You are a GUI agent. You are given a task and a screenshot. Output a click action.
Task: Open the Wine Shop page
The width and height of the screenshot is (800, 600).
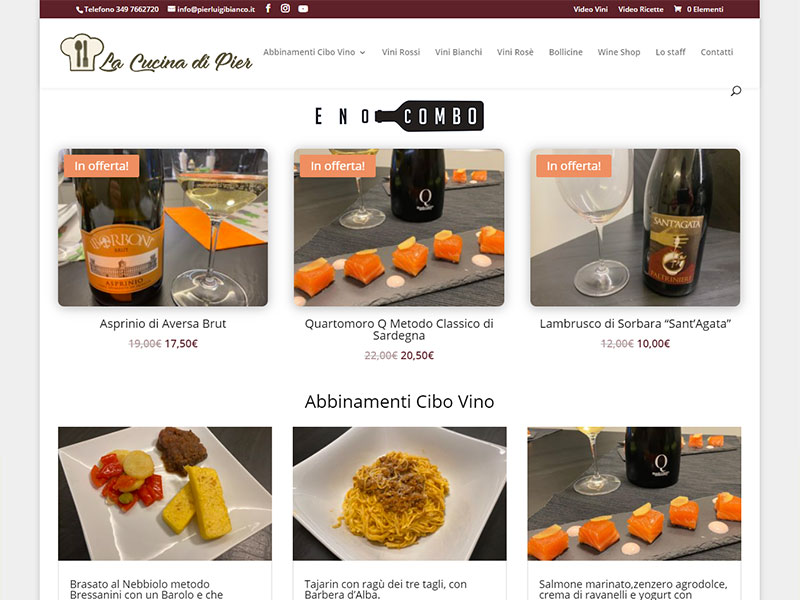[619, 52]
